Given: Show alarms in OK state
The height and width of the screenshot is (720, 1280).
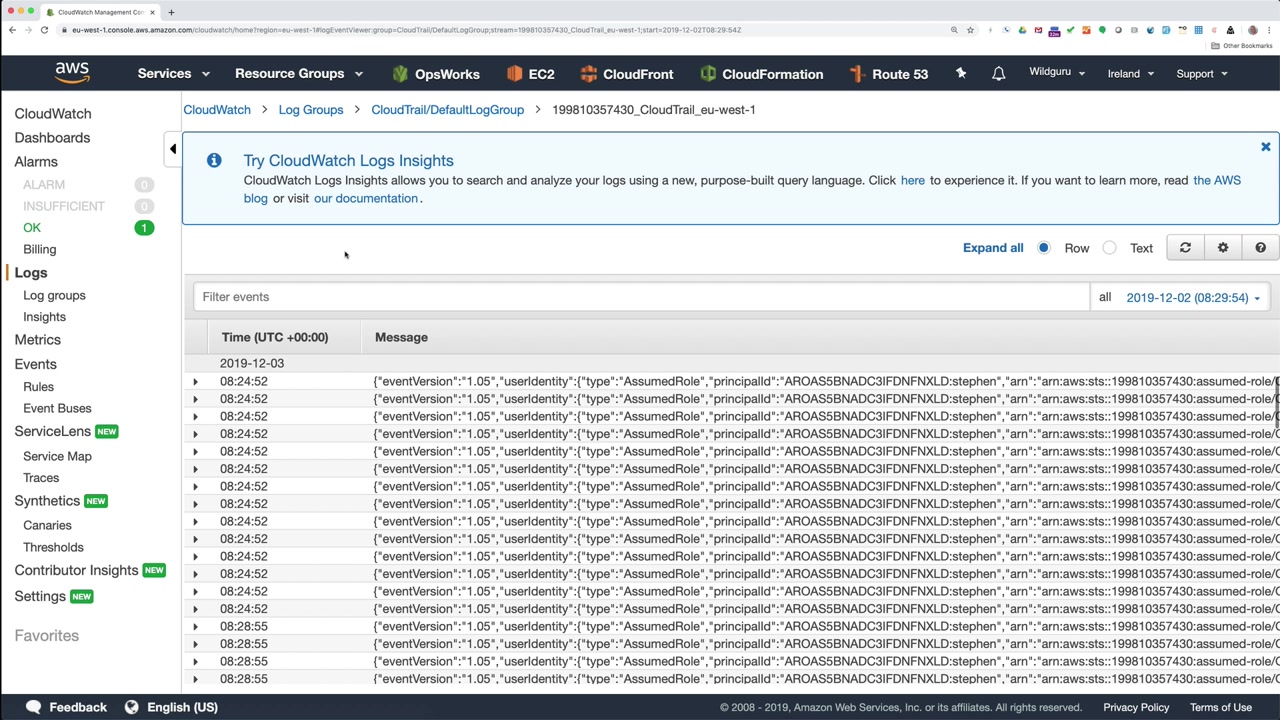Looking at the screenshot, I should pos(32,228).
